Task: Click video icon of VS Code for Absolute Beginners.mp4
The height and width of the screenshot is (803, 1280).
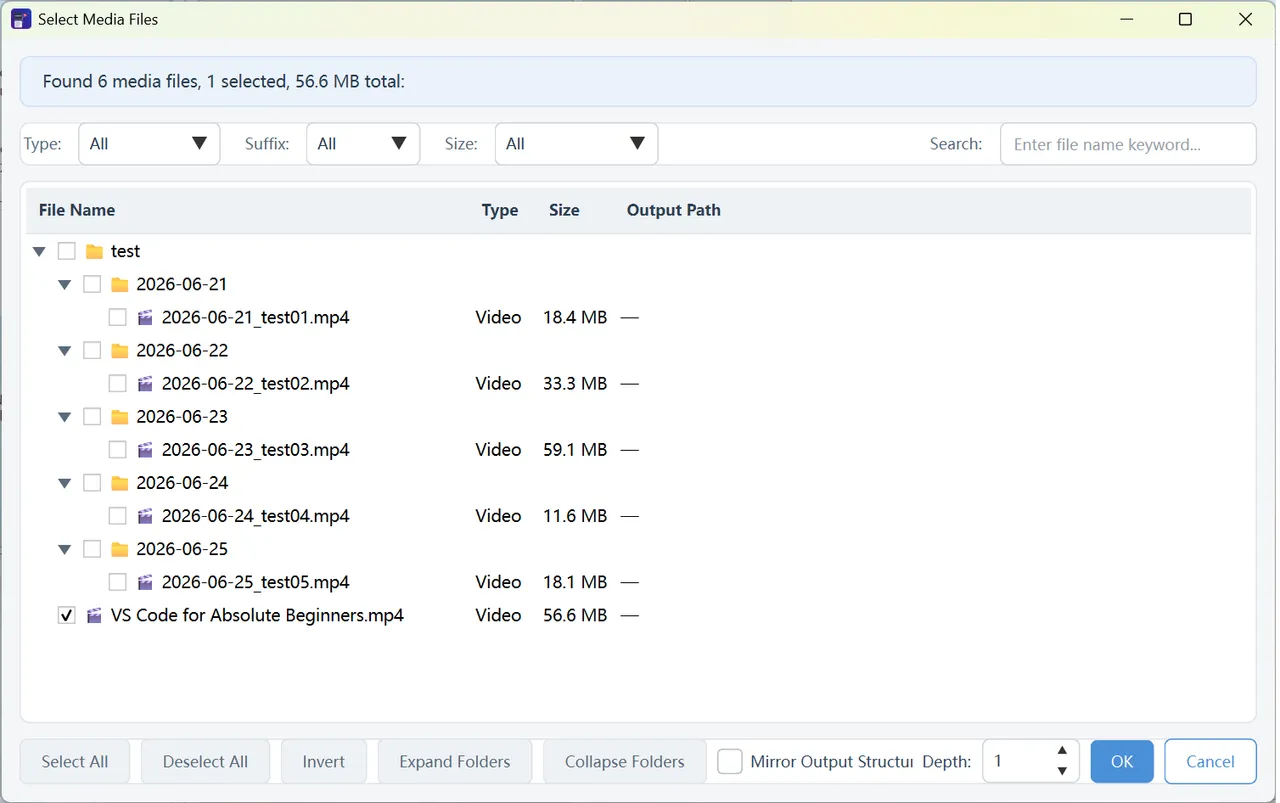Action: pos(95,616)
